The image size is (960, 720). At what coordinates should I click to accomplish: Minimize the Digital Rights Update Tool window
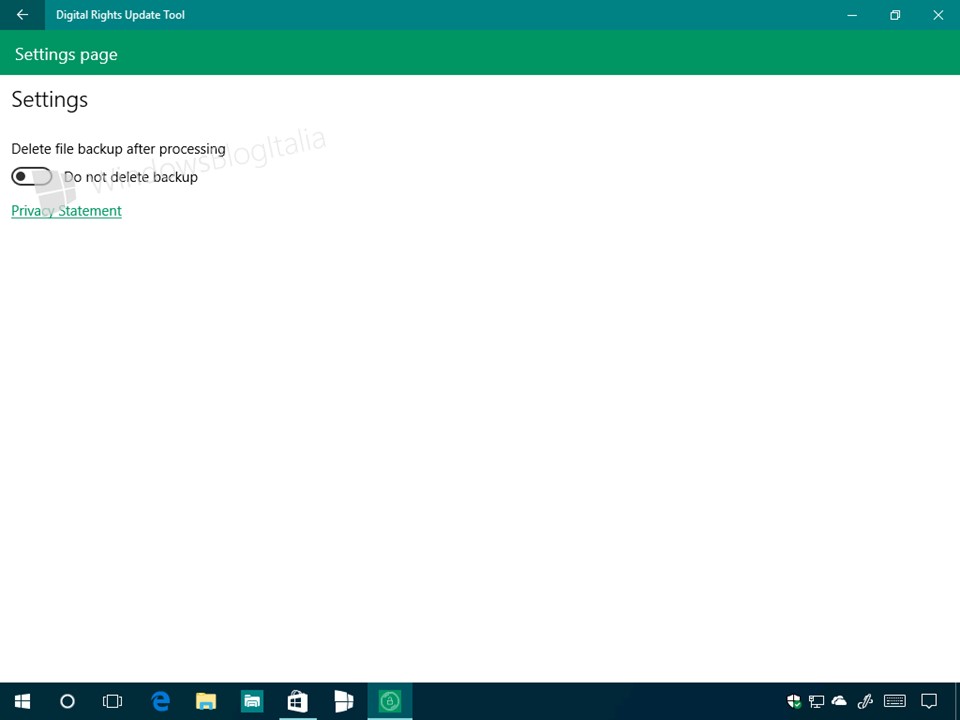tap(852, 15)
